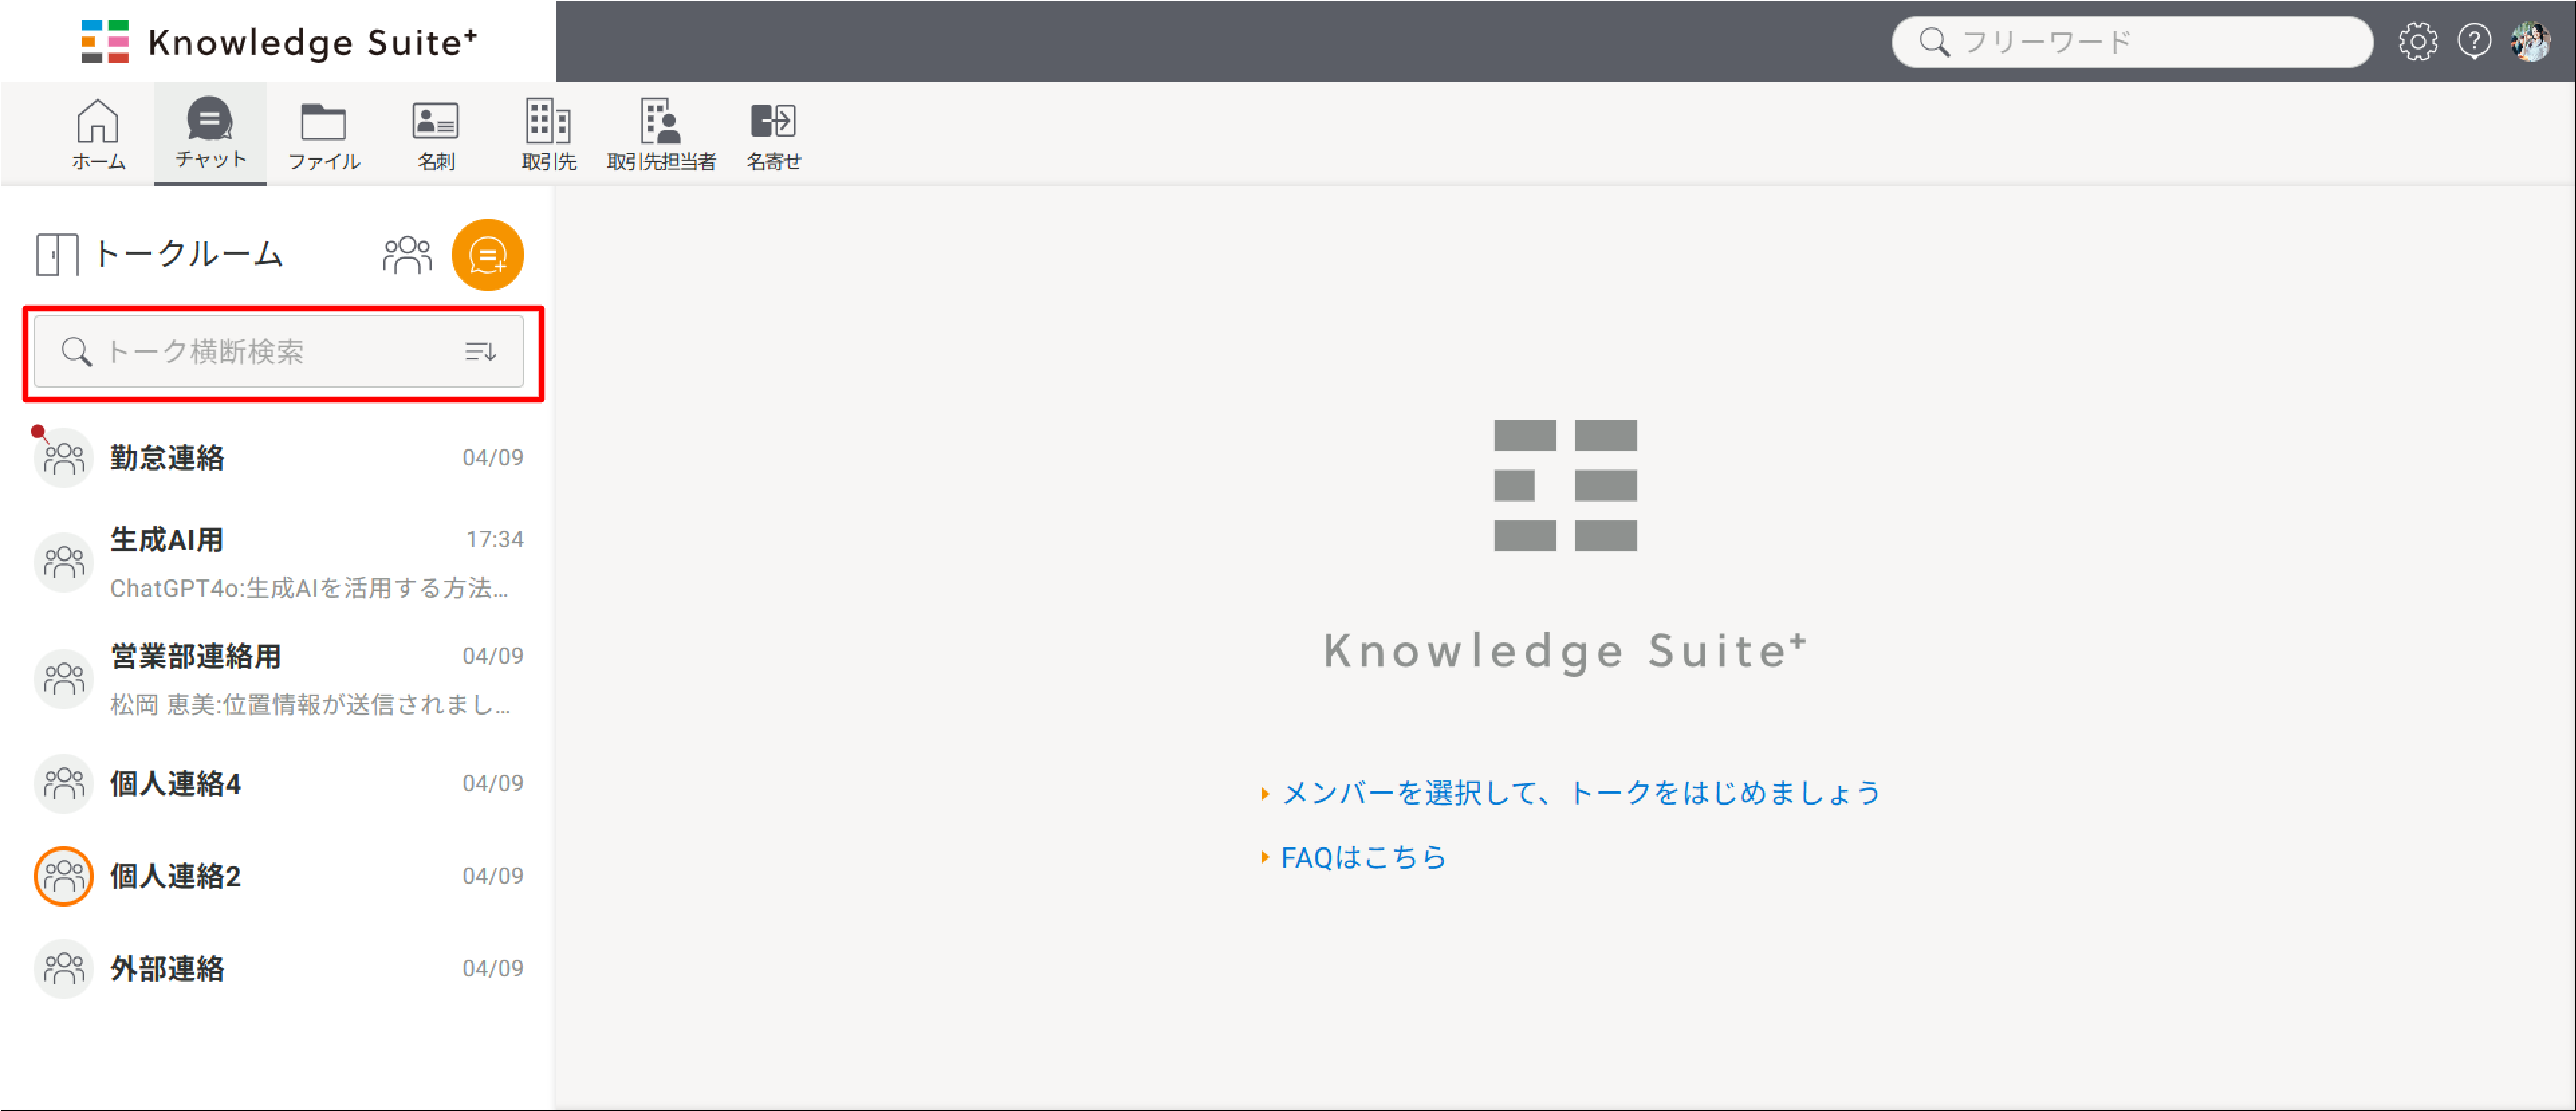The height and width of the screenshot is (1111, 2576).
Task: Start a new talk with the orange chat button
Action: coord(488,255)
